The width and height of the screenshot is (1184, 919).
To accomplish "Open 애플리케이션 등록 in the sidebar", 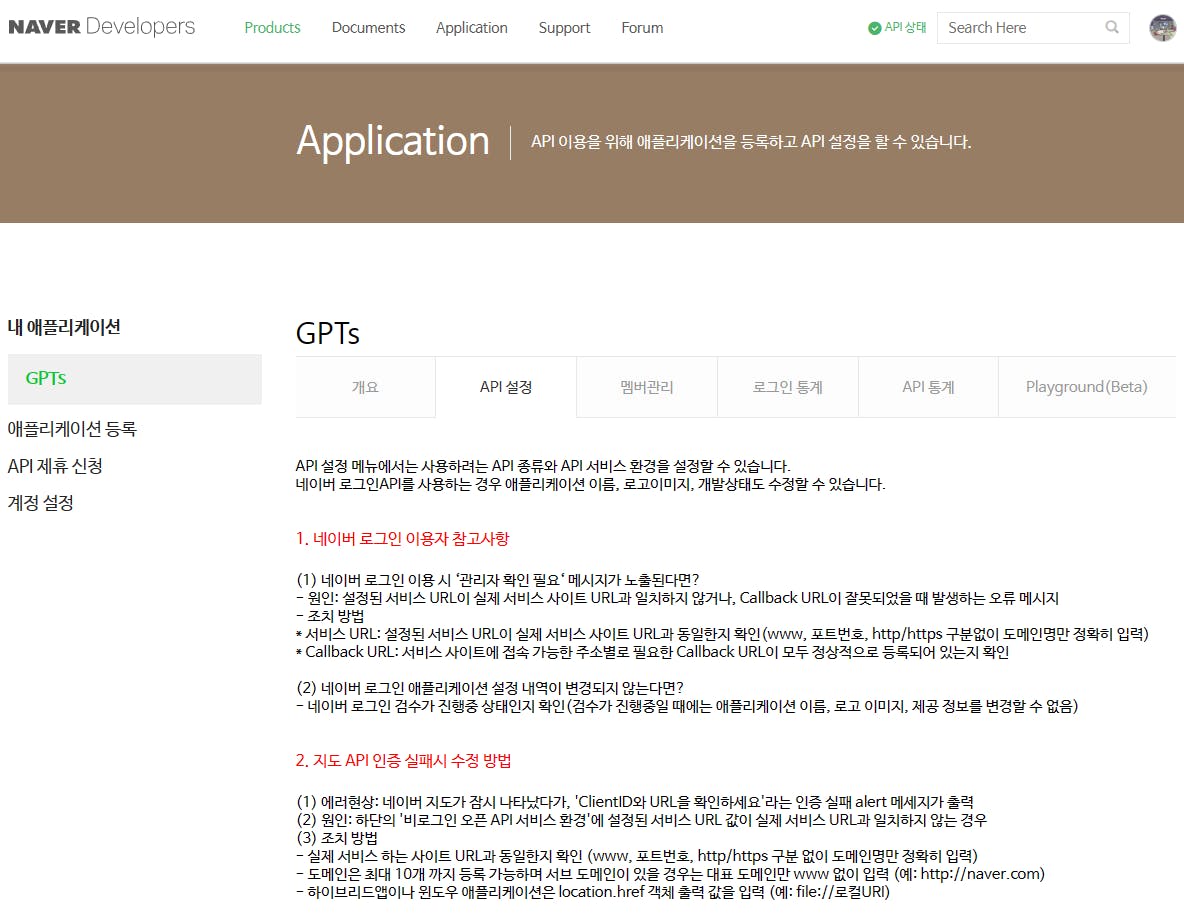I will point(72,429).
